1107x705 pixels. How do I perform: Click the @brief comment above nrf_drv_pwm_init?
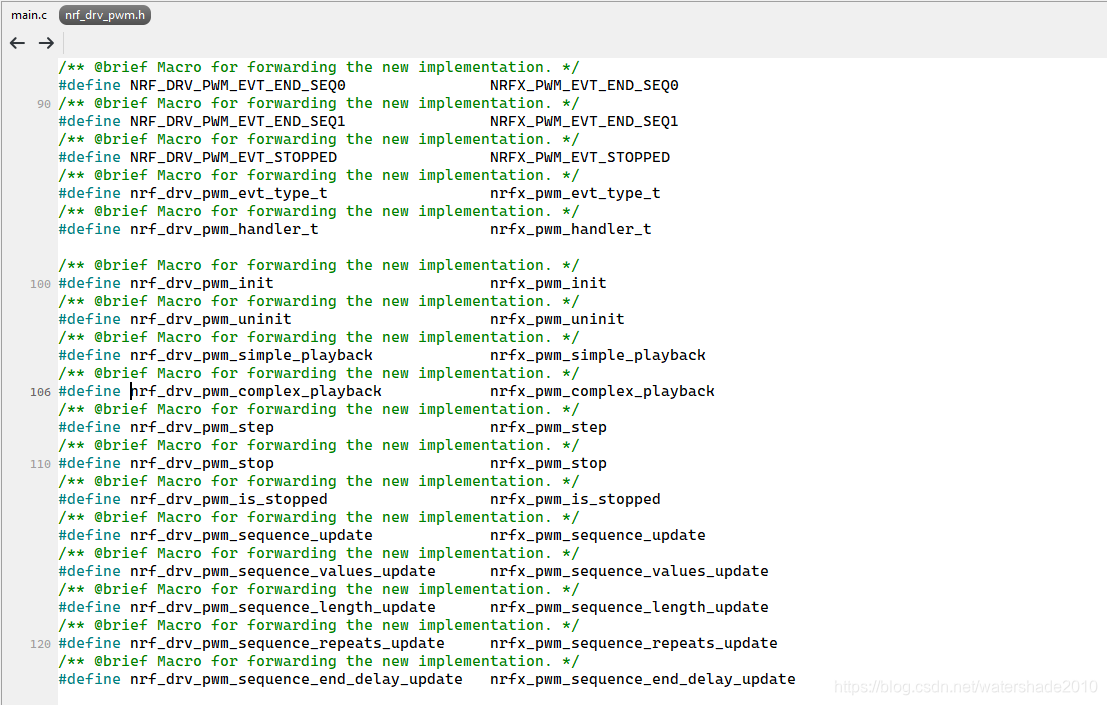pyautogui.click(x=318, y=265)
